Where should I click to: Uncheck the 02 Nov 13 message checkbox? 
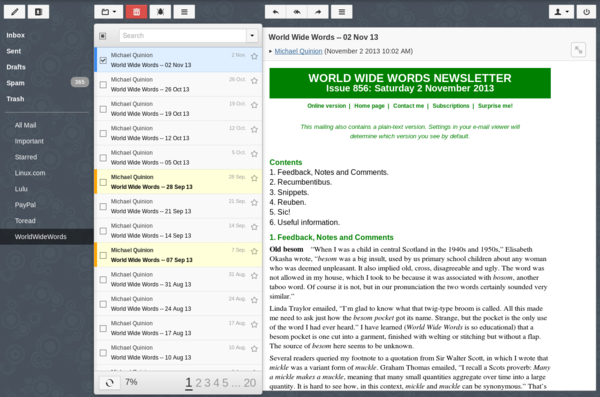click(x=103, y=60)
